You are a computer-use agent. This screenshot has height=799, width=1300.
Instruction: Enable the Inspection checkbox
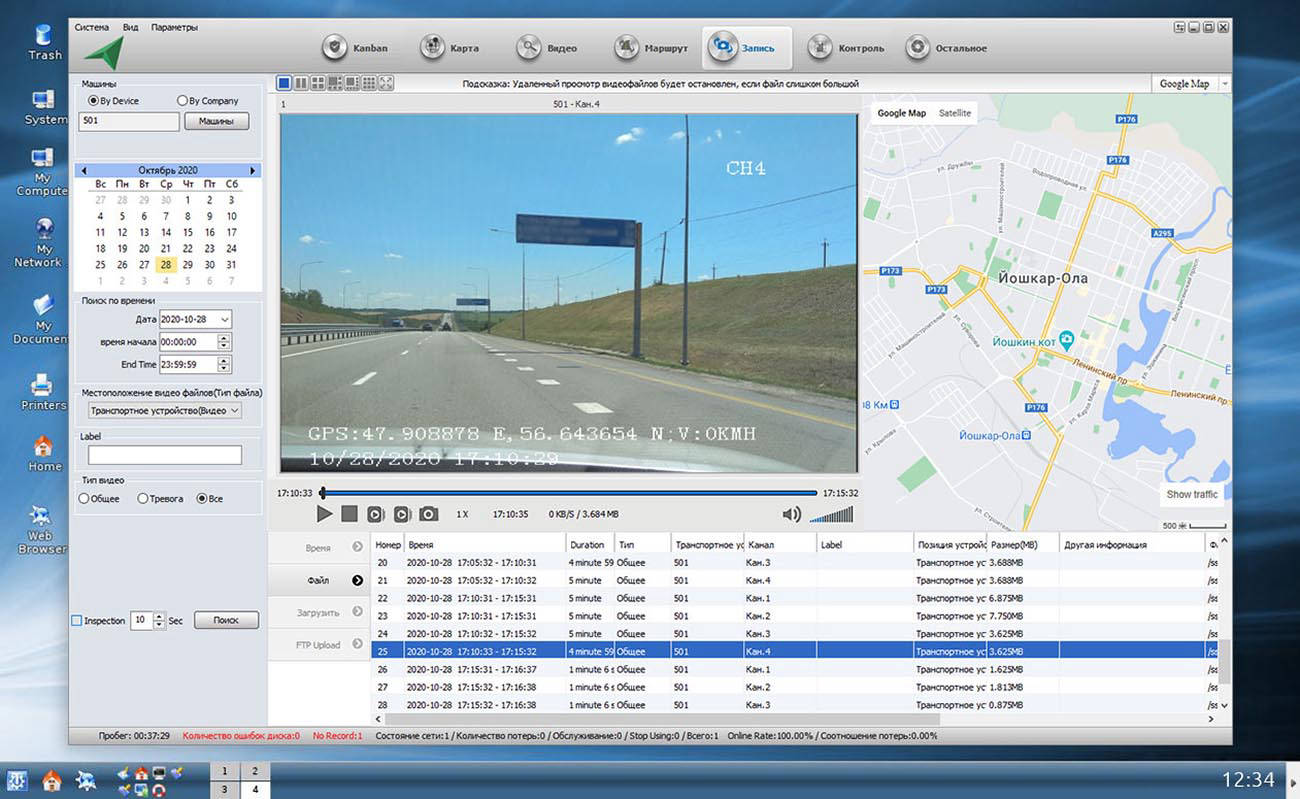point(77,621)
